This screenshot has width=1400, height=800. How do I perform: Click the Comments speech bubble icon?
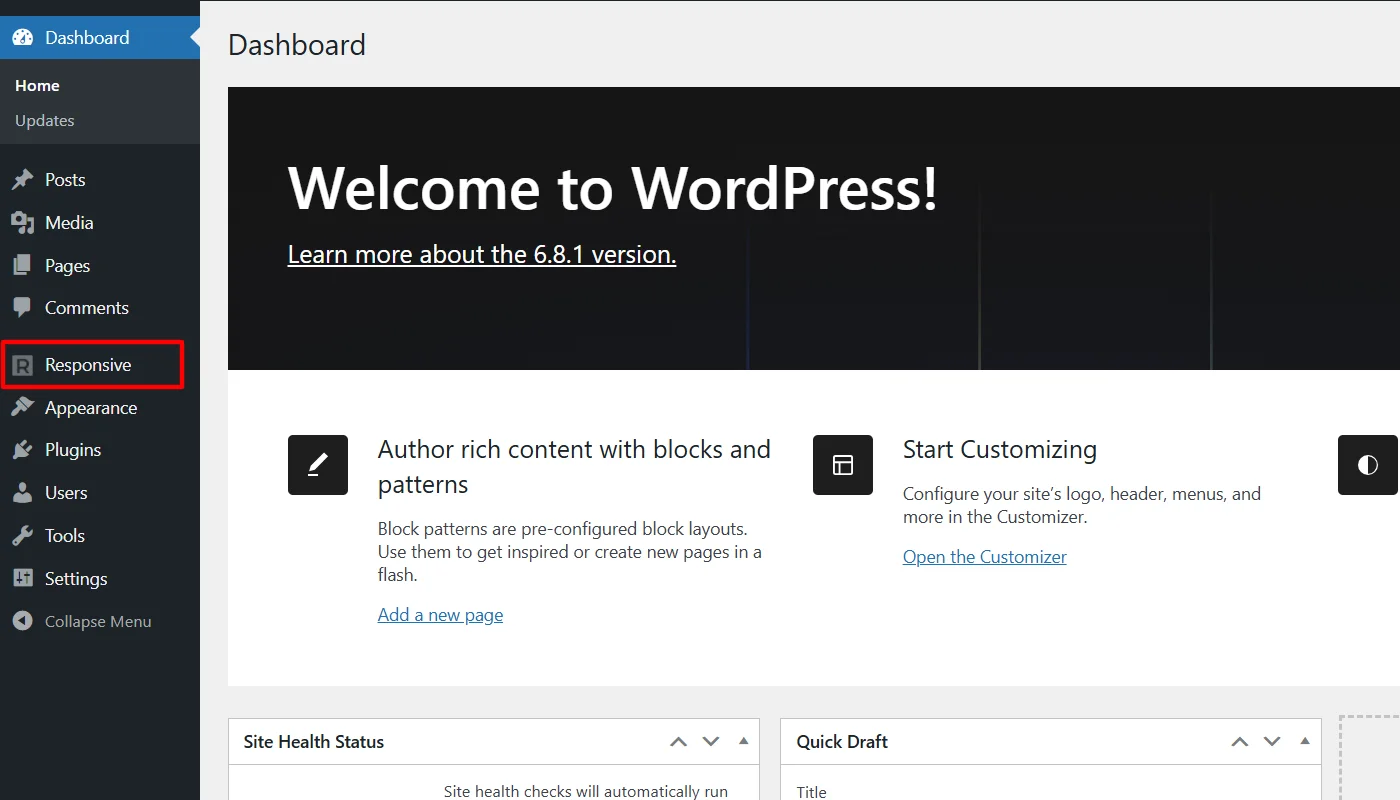tap(22, 308)
